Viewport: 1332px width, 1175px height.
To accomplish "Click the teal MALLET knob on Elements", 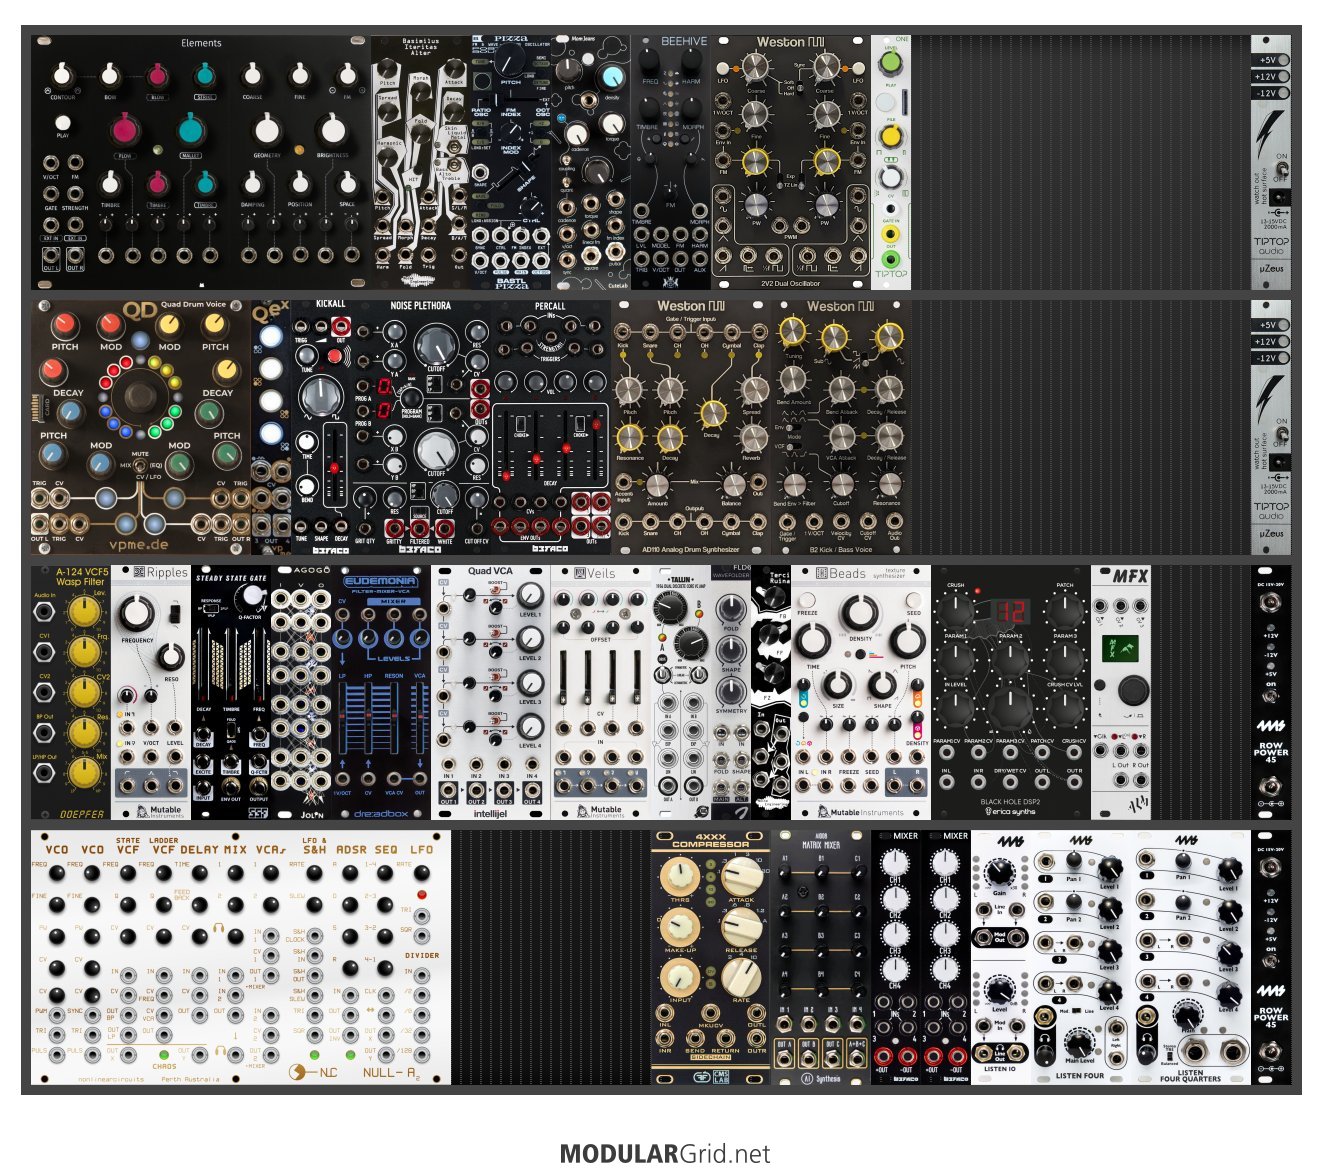I will 190,130.
